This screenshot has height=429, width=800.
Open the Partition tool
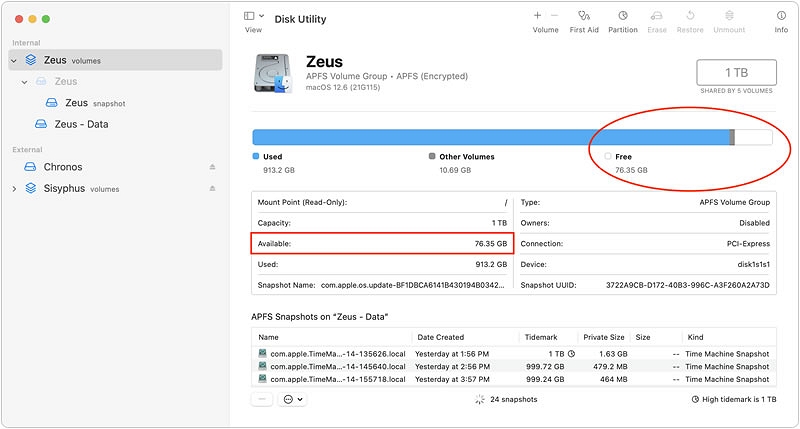click(x=622, y=15)
